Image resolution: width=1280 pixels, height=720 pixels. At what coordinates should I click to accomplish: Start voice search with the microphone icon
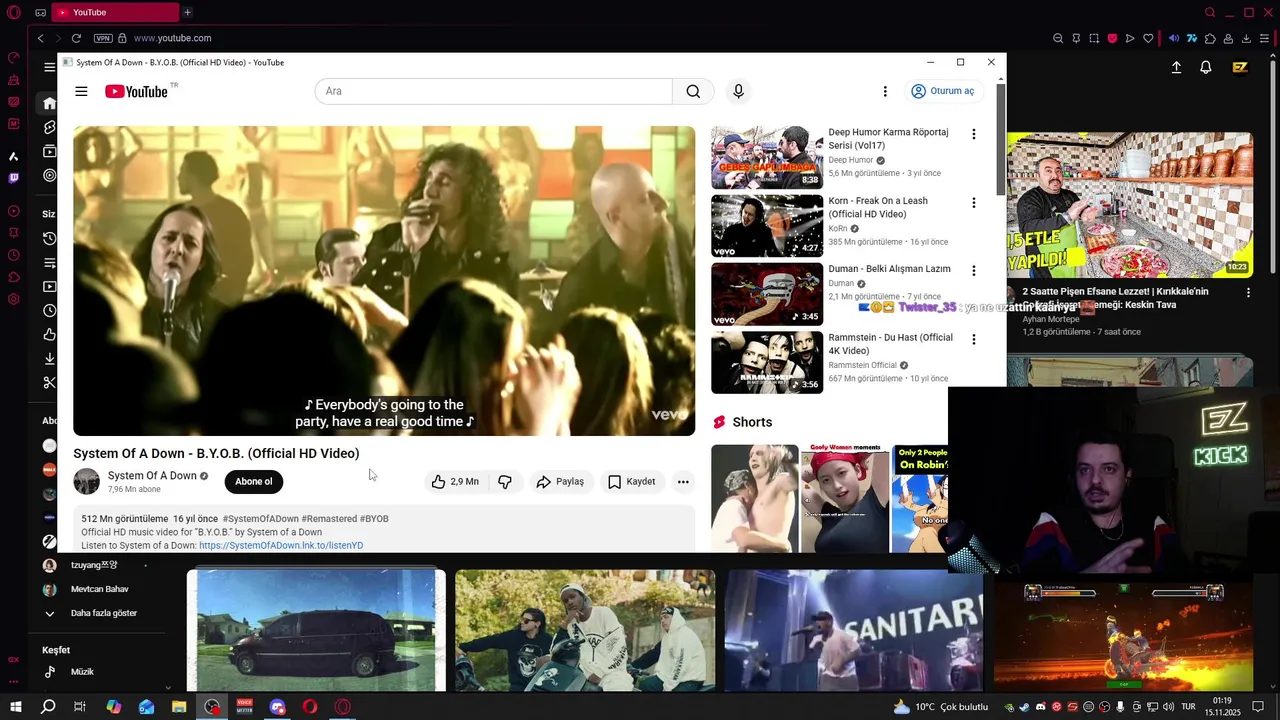click(x=738, y=91)
